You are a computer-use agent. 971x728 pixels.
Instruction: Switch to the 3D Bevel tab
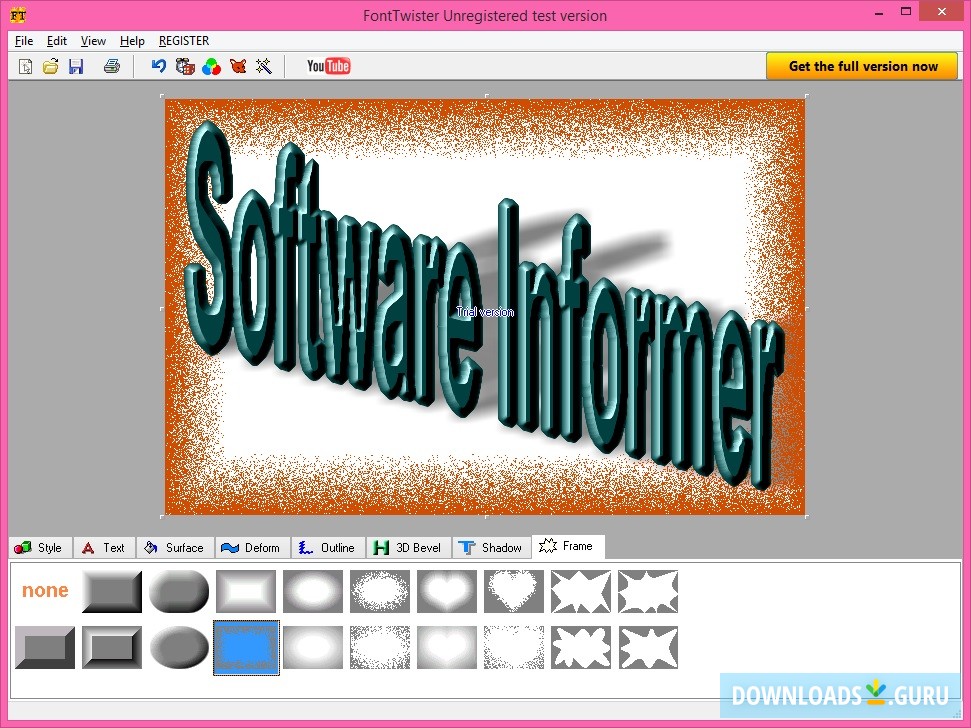pos(408,548)
